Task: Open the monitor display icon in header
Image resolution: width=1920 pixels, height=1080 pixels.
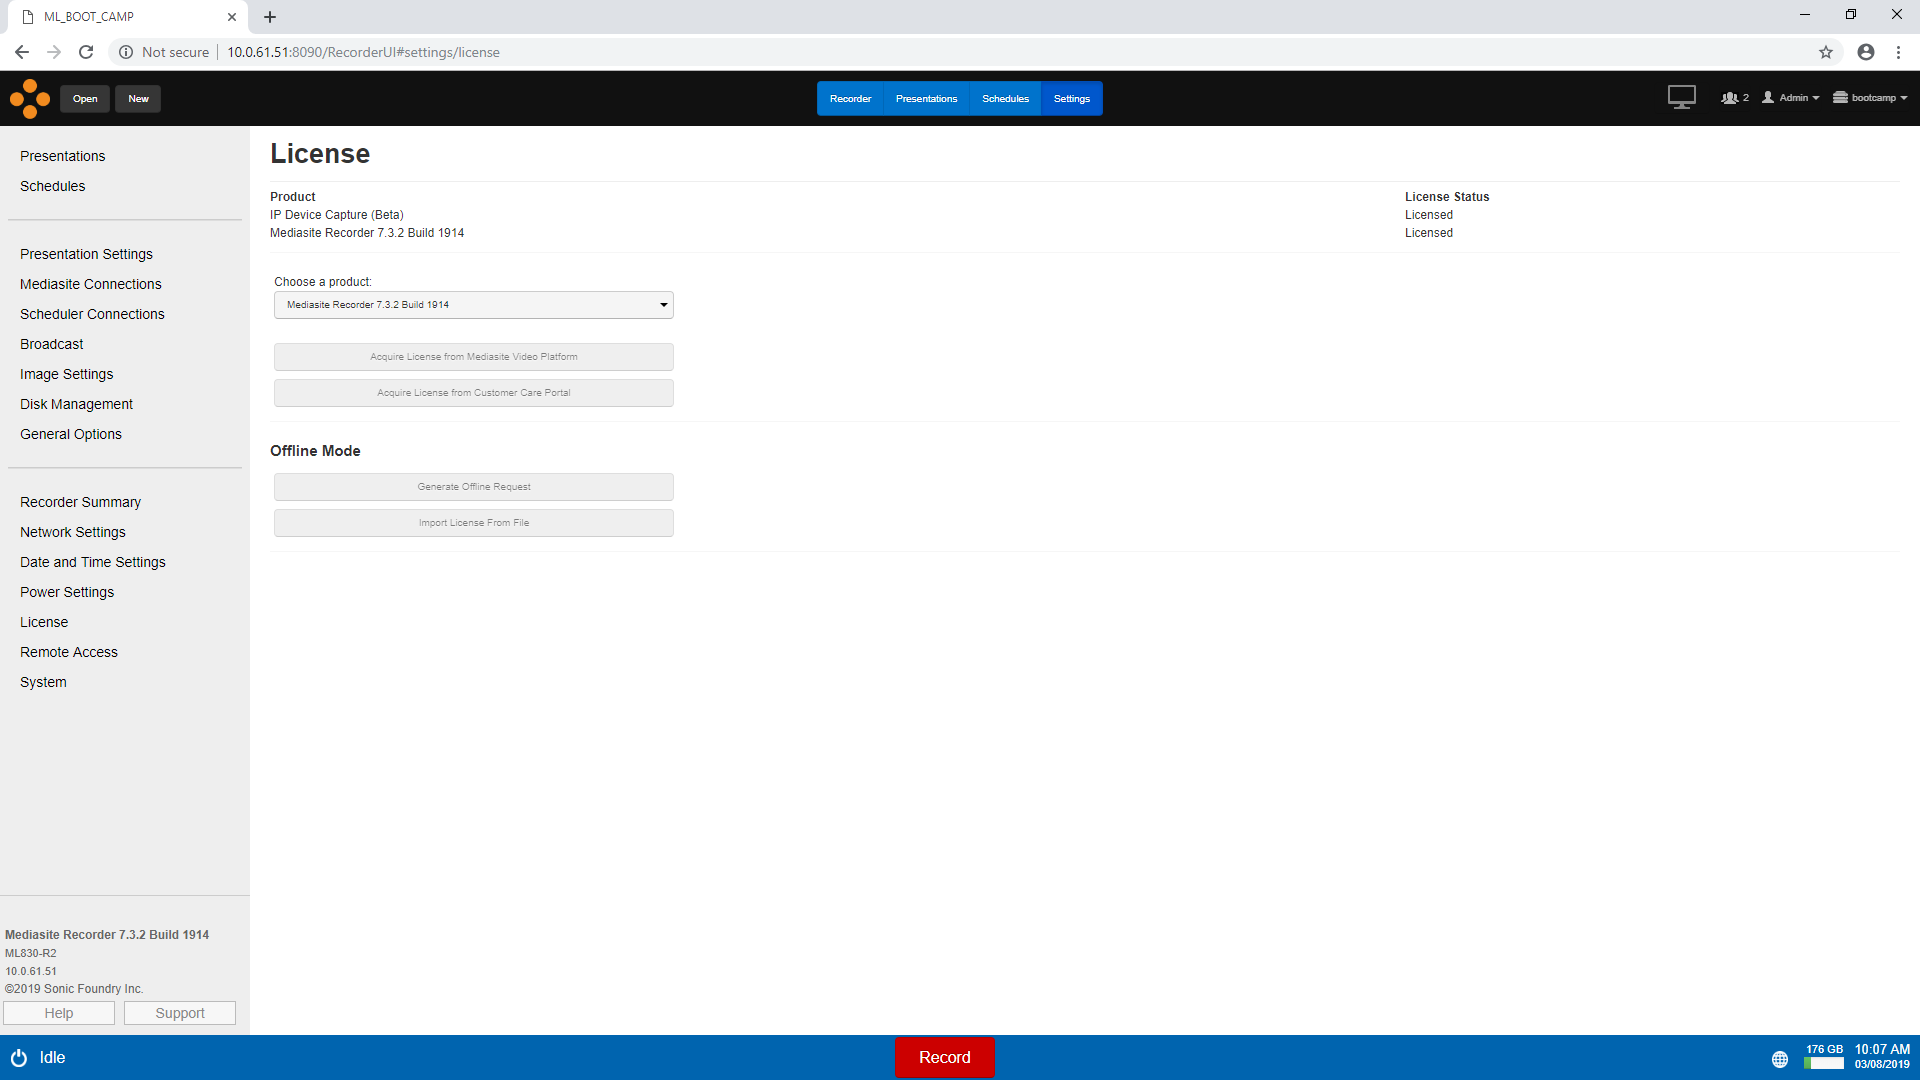Action: coord(1681,97)
